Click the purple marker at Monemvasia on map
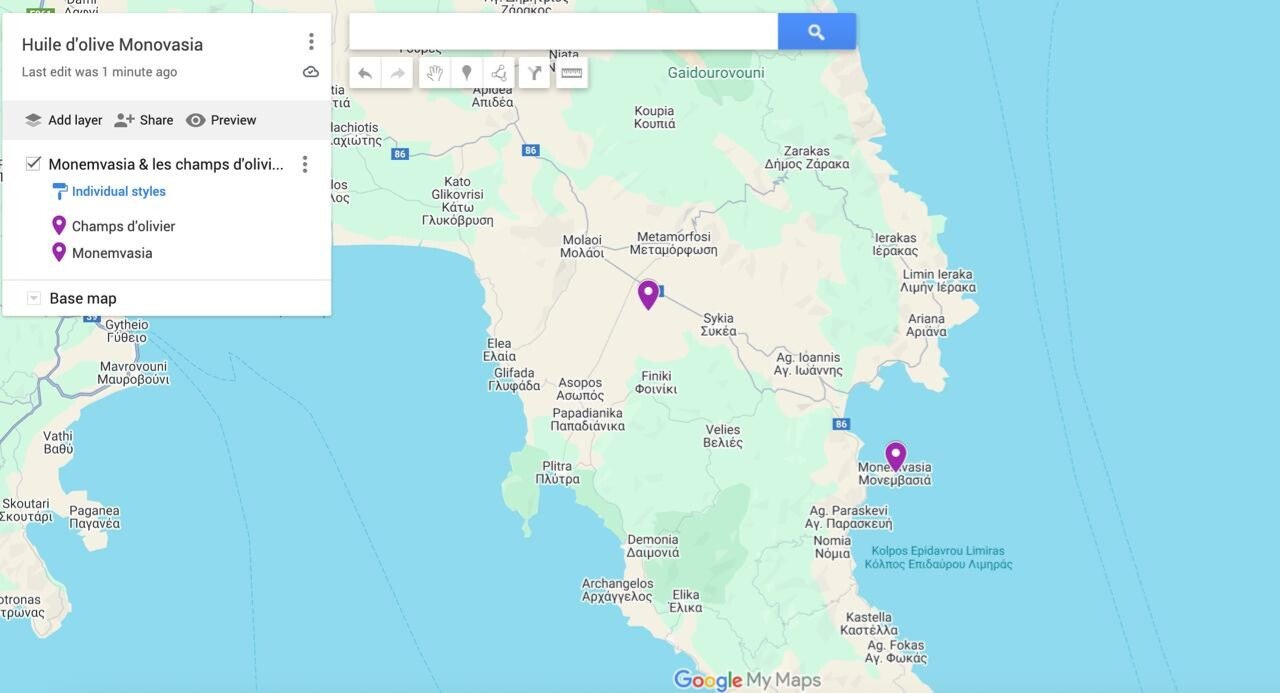Image resolution: width=1280 pixels, height=693 pixels. click(x=895, y=457)
